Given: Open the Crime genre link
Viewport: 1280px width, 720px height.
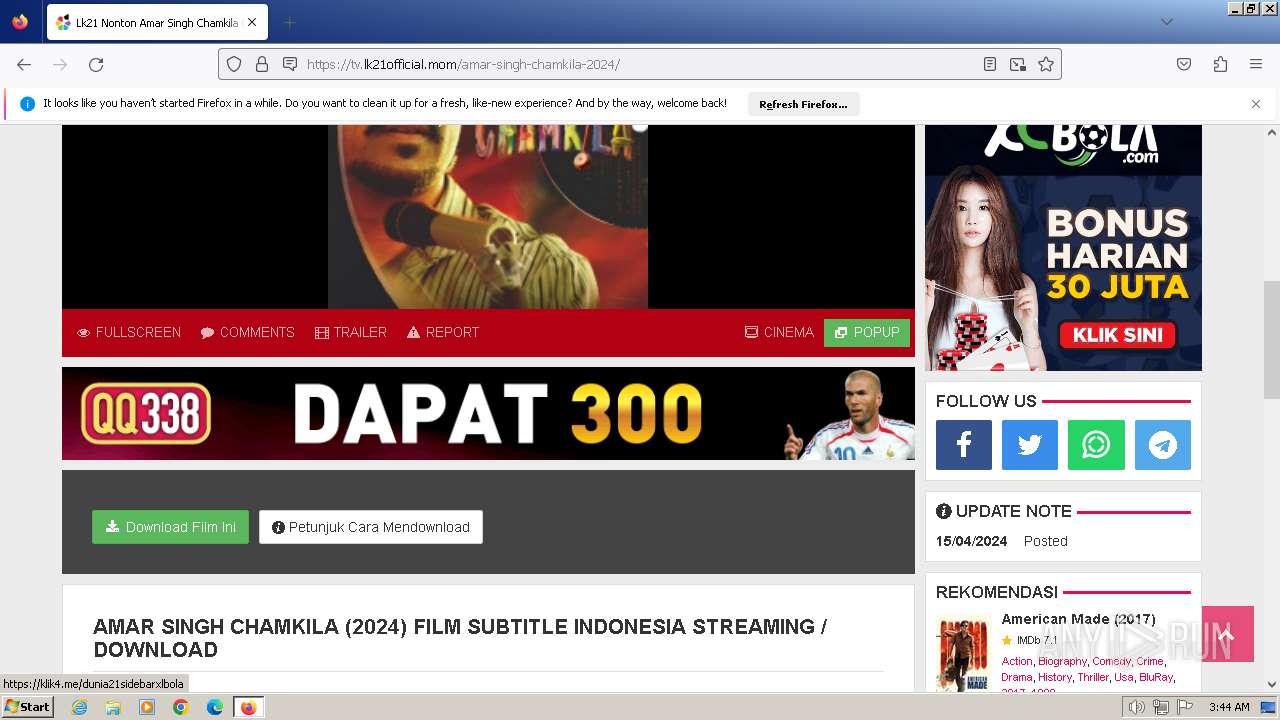Looking at the screenshot, I should 1150,661.
